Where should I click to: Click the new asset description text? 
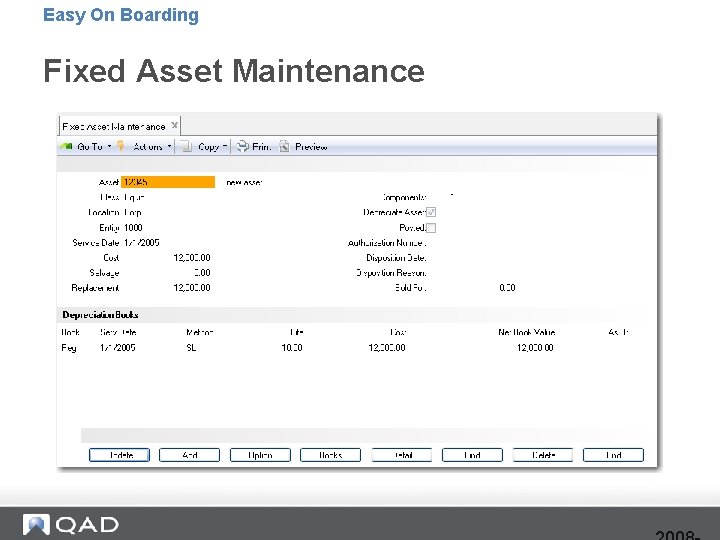coord(244,183)
